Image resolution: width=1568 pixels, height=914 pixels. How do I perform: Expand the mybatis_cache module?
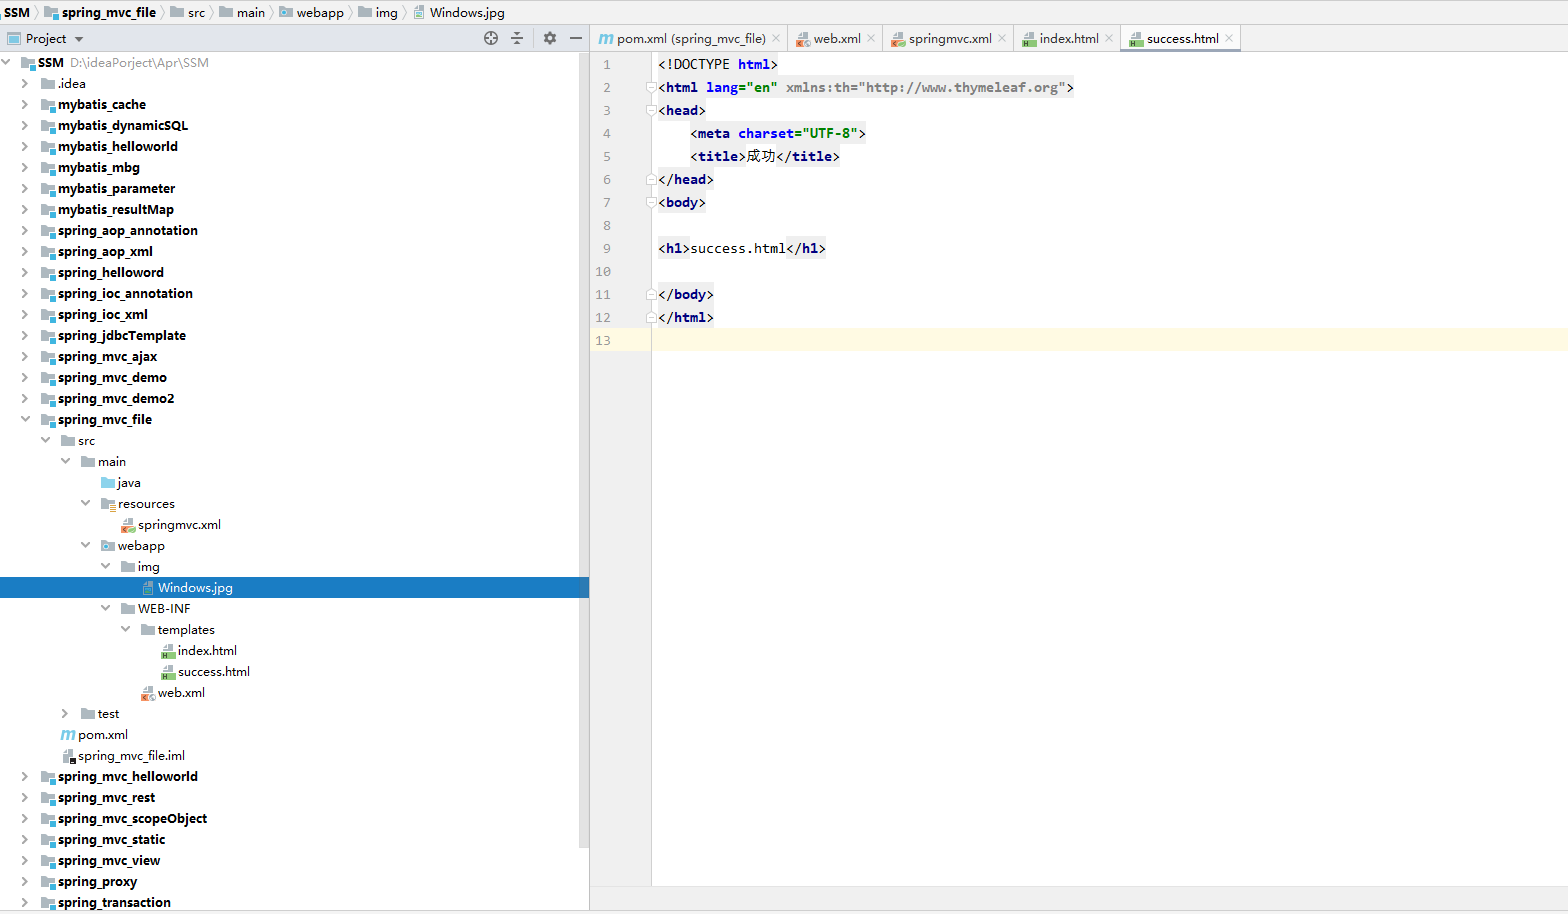(25, 104)
